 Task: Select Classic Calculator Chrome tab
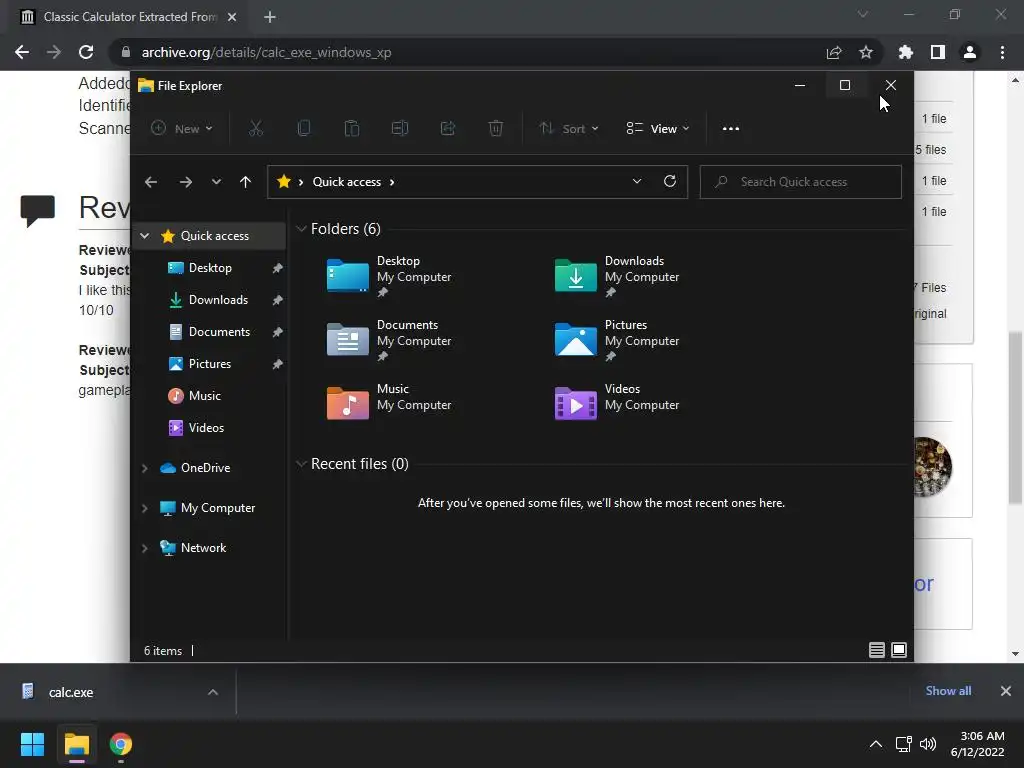coord(129,17)
